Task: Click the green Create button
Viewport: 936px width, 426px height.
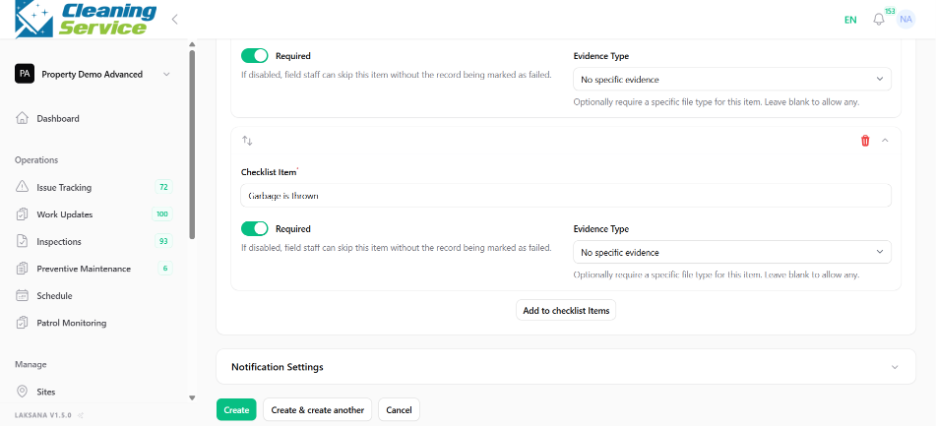Action: (x=236, y=410)
